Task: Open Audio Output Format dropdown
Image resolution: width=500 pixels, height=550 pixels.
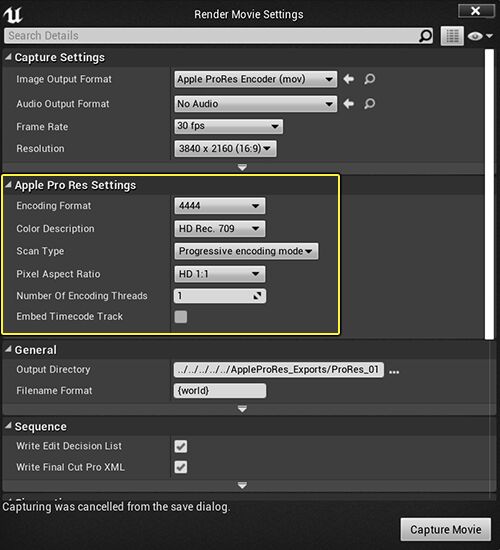Action: [255, 104]
